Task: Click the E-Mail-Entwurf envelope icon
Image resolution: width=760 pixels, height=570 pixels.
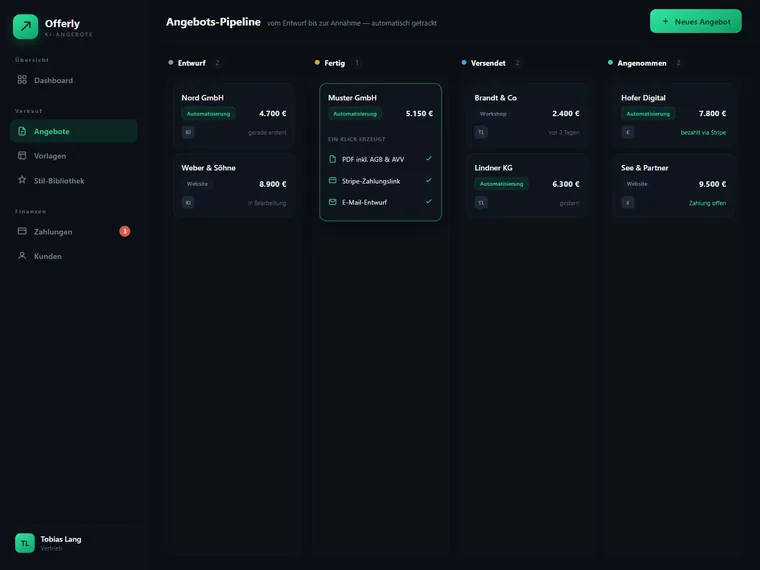Action: coord(332,202)
